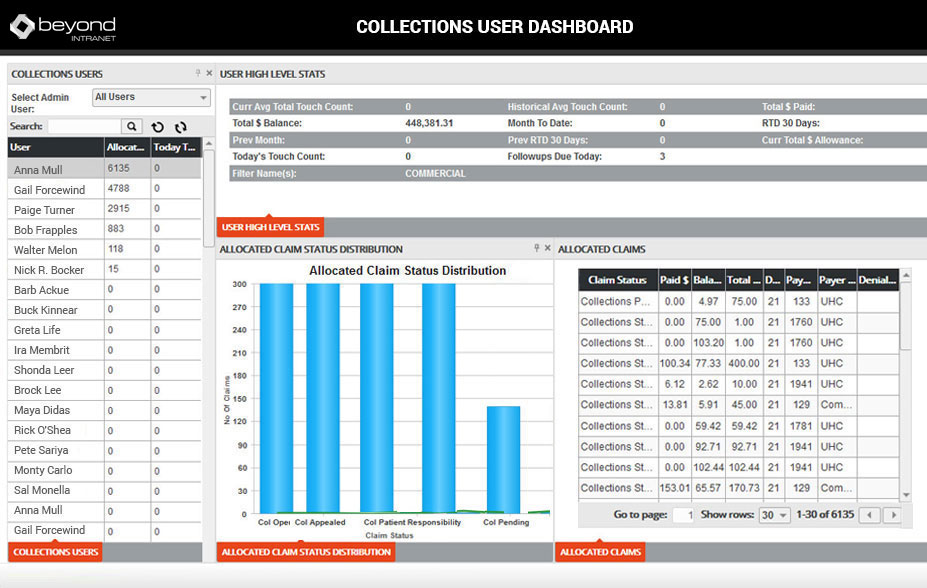
Task: Click the search magnifier icon
Action: pos(132,127)
